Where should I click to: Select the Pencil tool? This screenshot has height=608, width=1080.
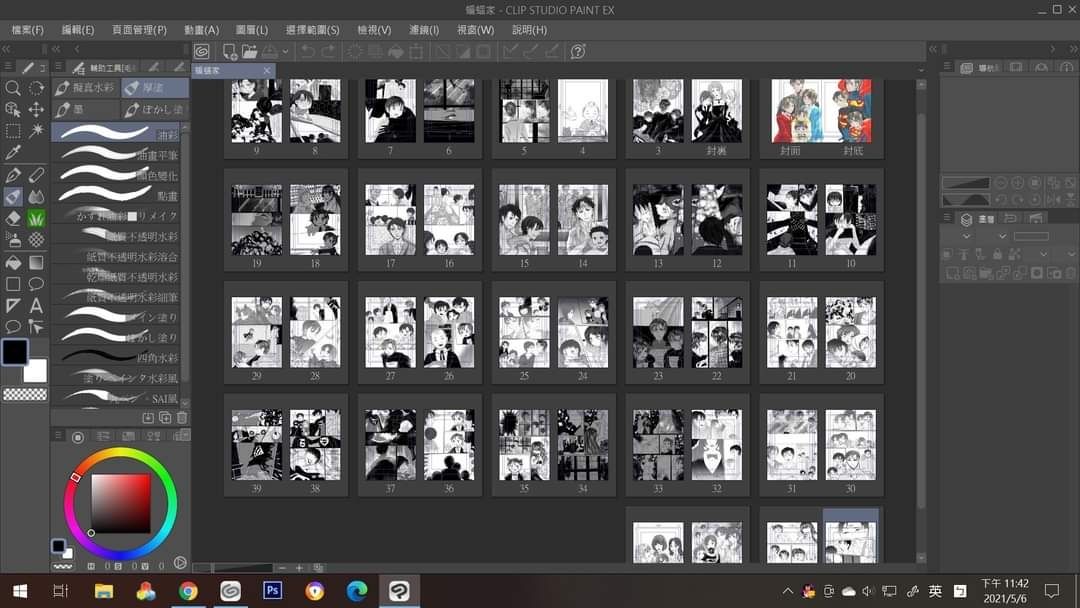tap(36, 175)
